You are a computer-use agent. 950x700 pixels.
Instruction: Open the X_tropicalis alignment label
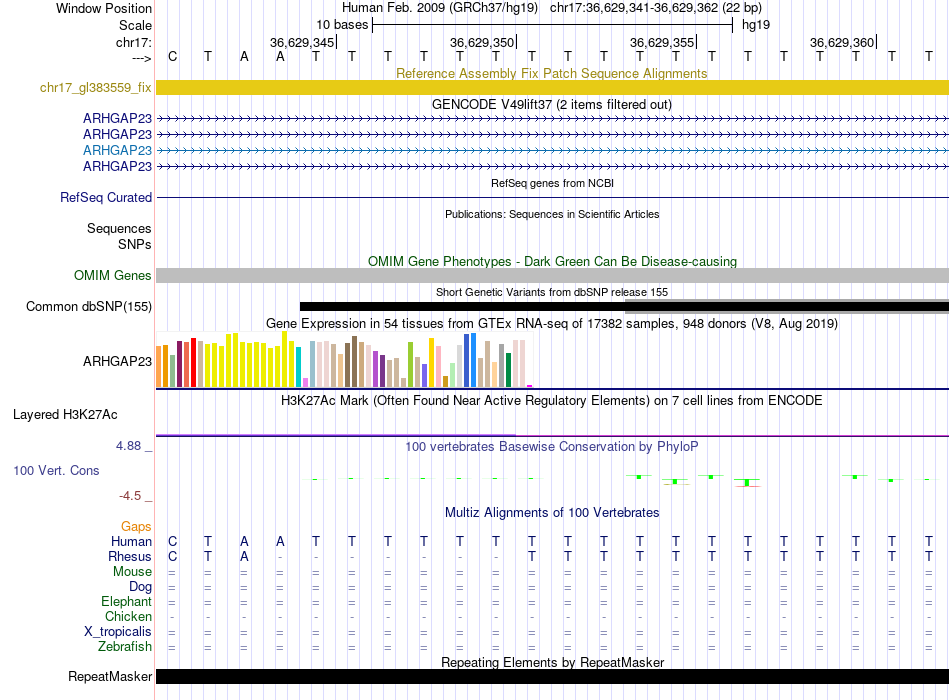click(x=118, y=632)
